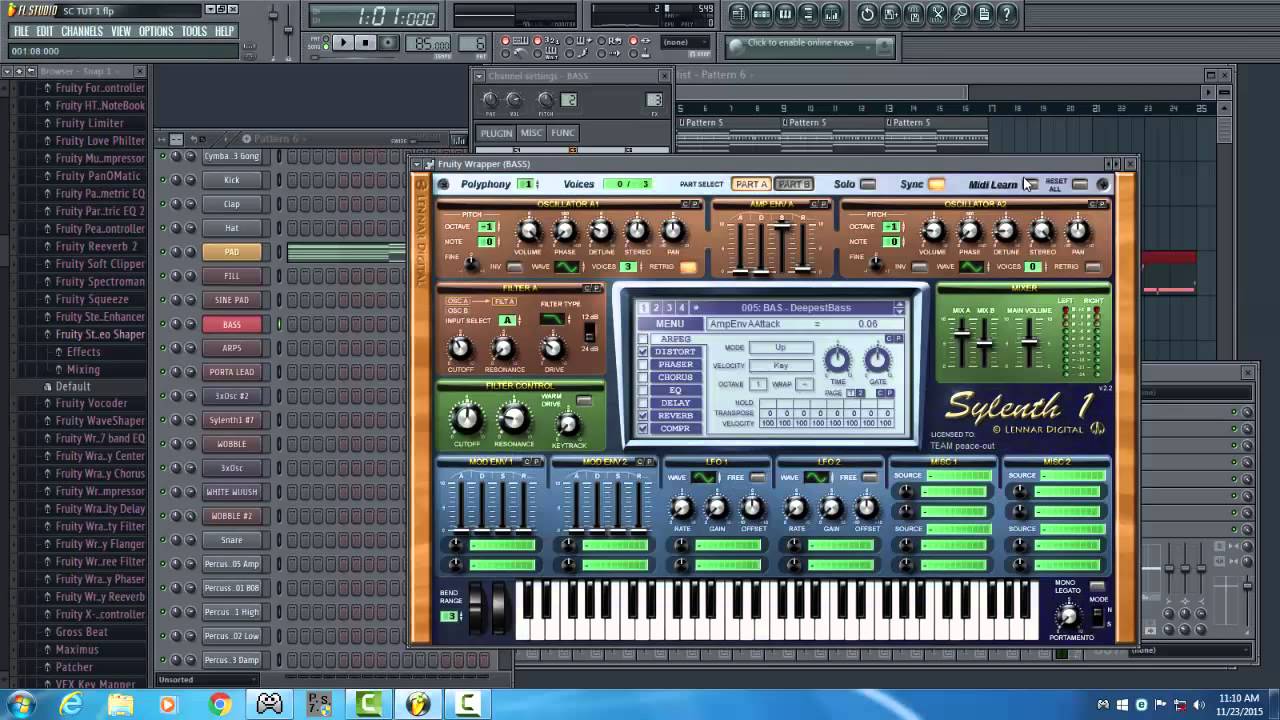
Task: Toggle the Mono Legato switch
Action: click(x=1097, y=587)
